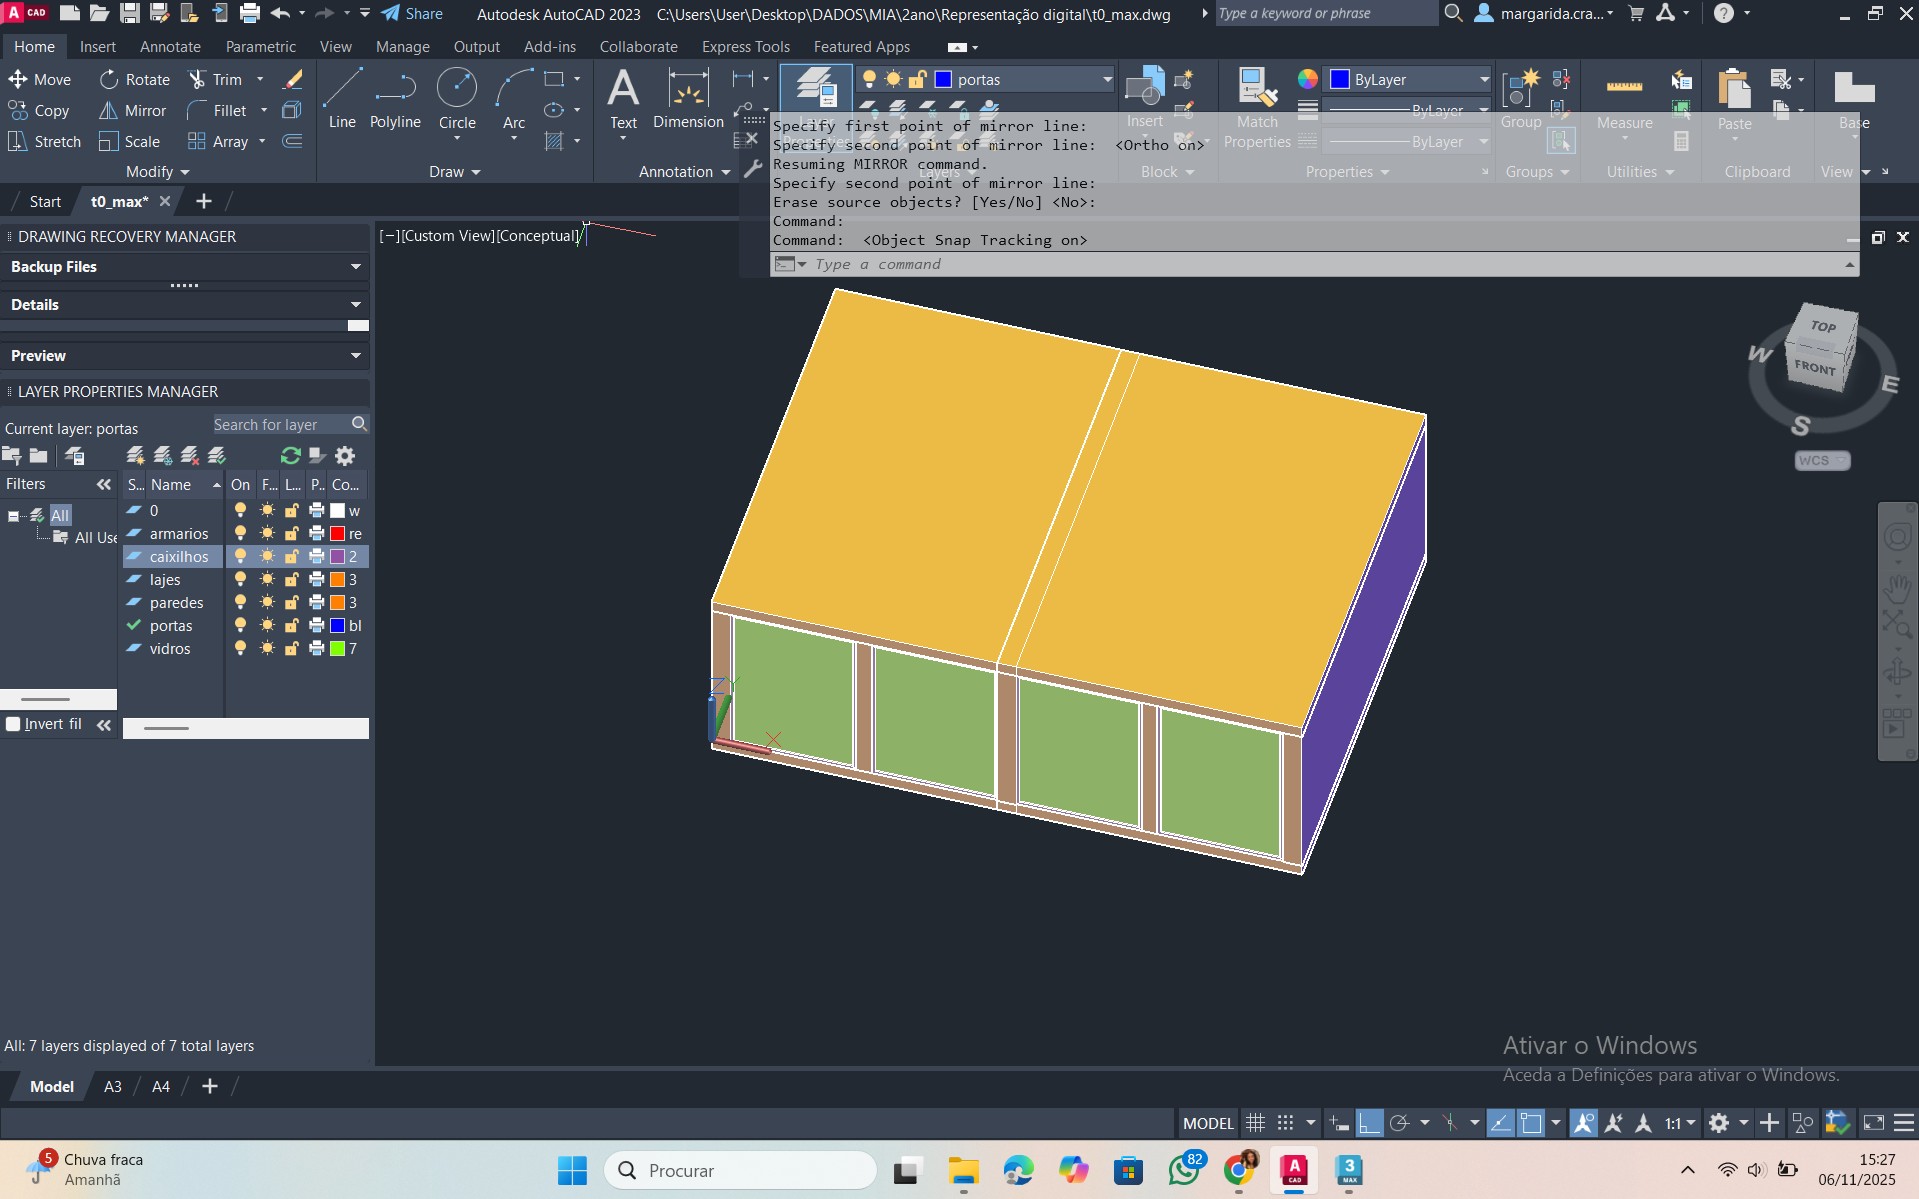Toggle the grid display in status bar
This screenshot has height=1199, width=1919.
tap(1255, 1123)
